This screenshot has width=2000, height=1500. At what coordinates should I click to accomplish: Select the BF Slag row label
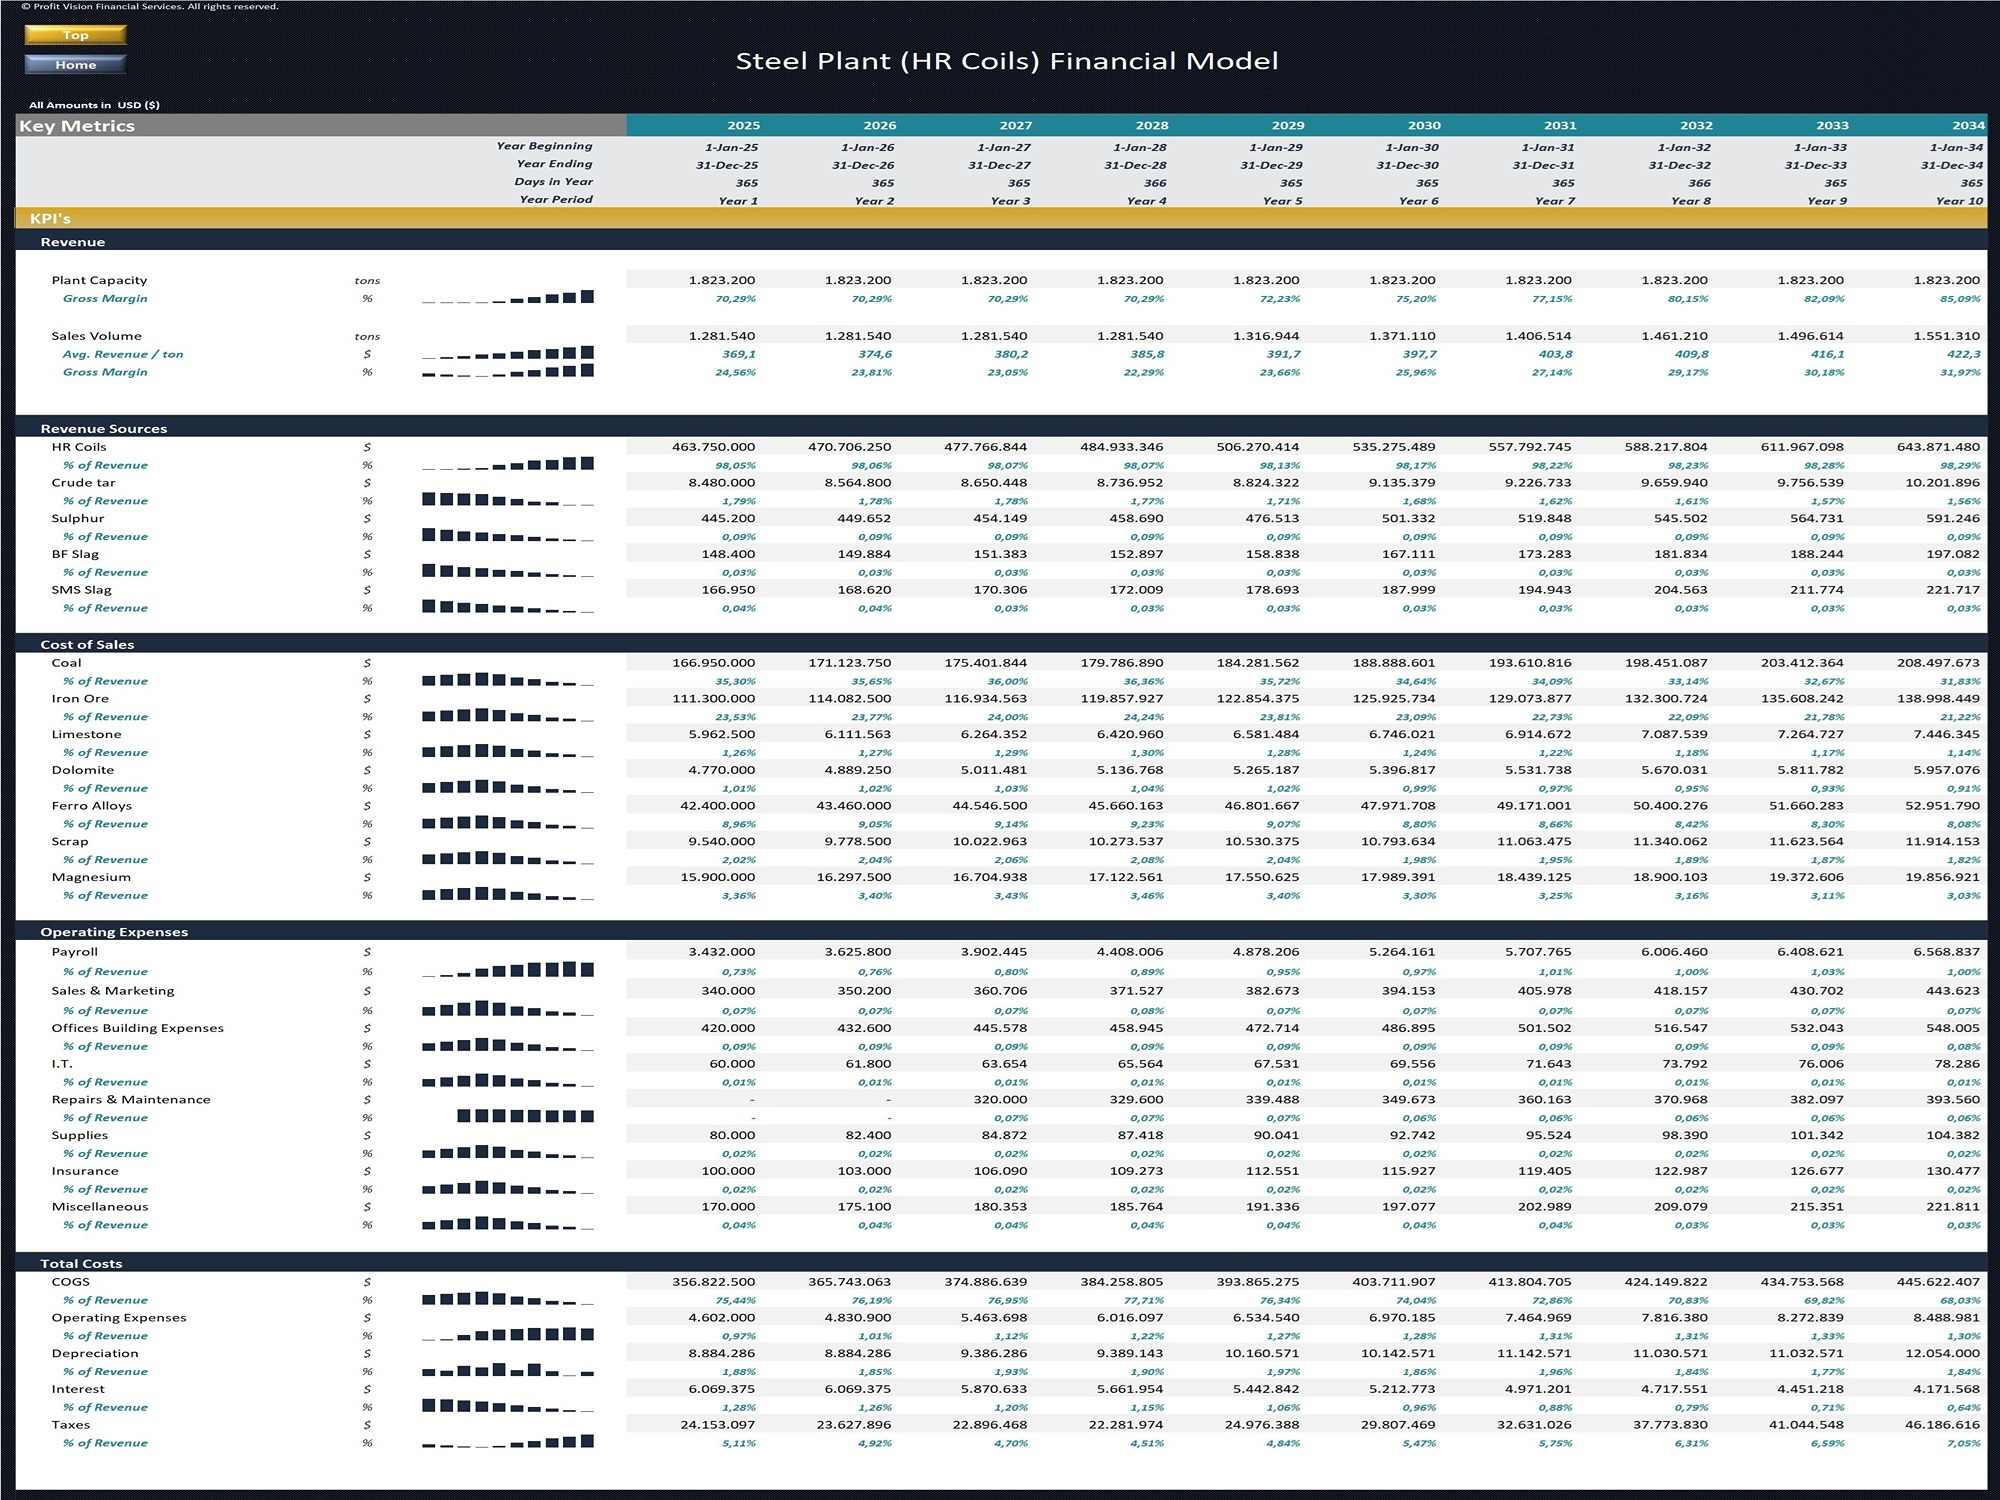pyautogui.click(x=75, y=554)
